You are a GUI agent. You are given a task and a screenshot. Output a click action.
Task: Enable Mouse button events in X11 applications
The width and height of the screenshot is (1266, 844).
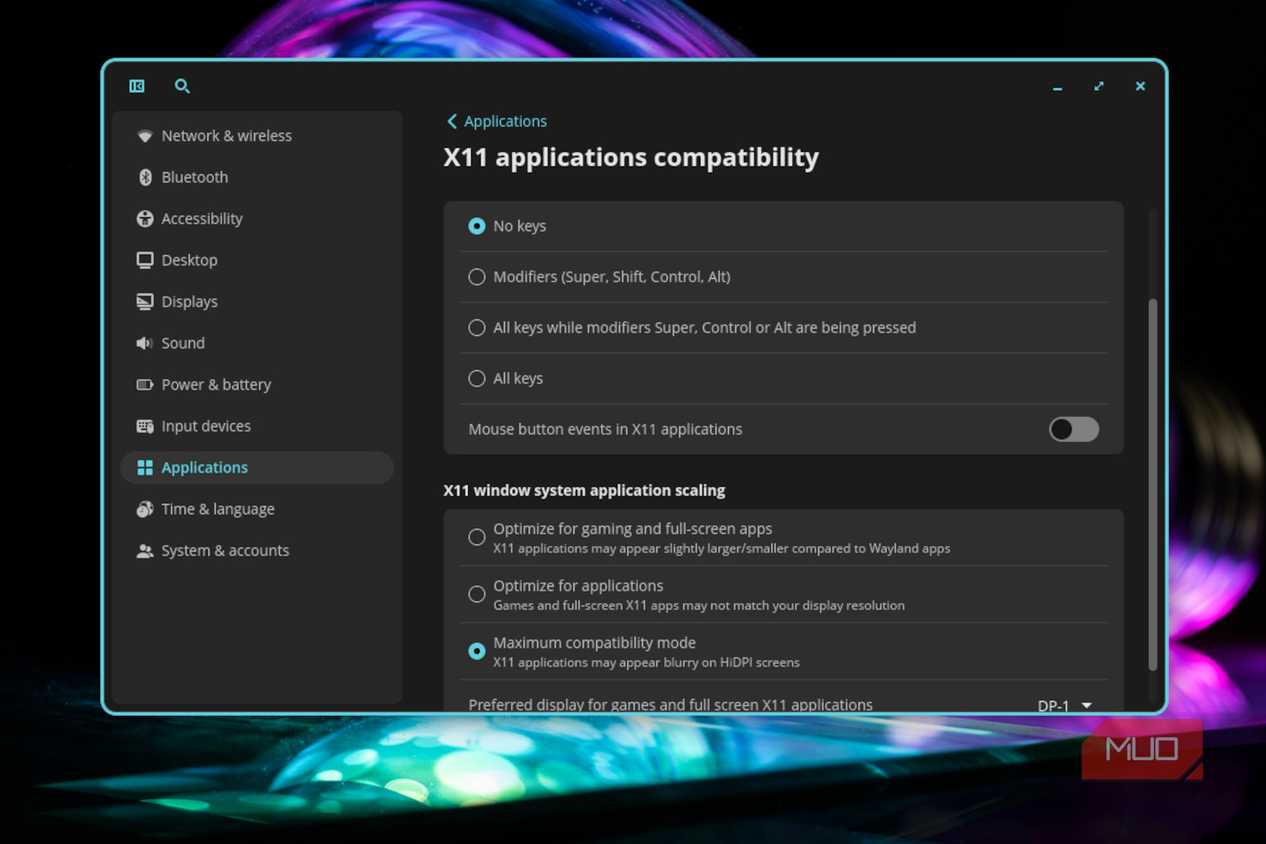click(x=1074, y=429)
